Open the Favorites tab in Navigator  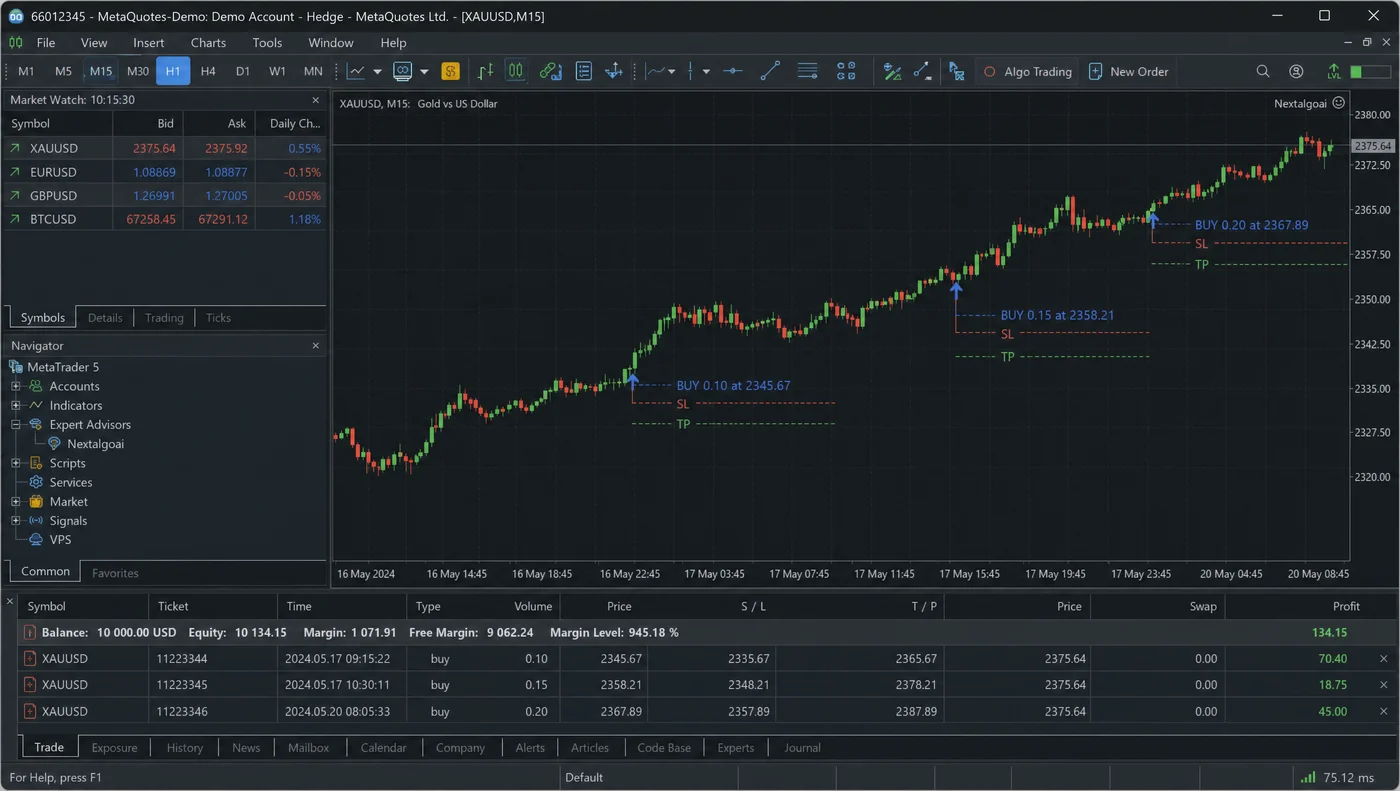point(115,573)
